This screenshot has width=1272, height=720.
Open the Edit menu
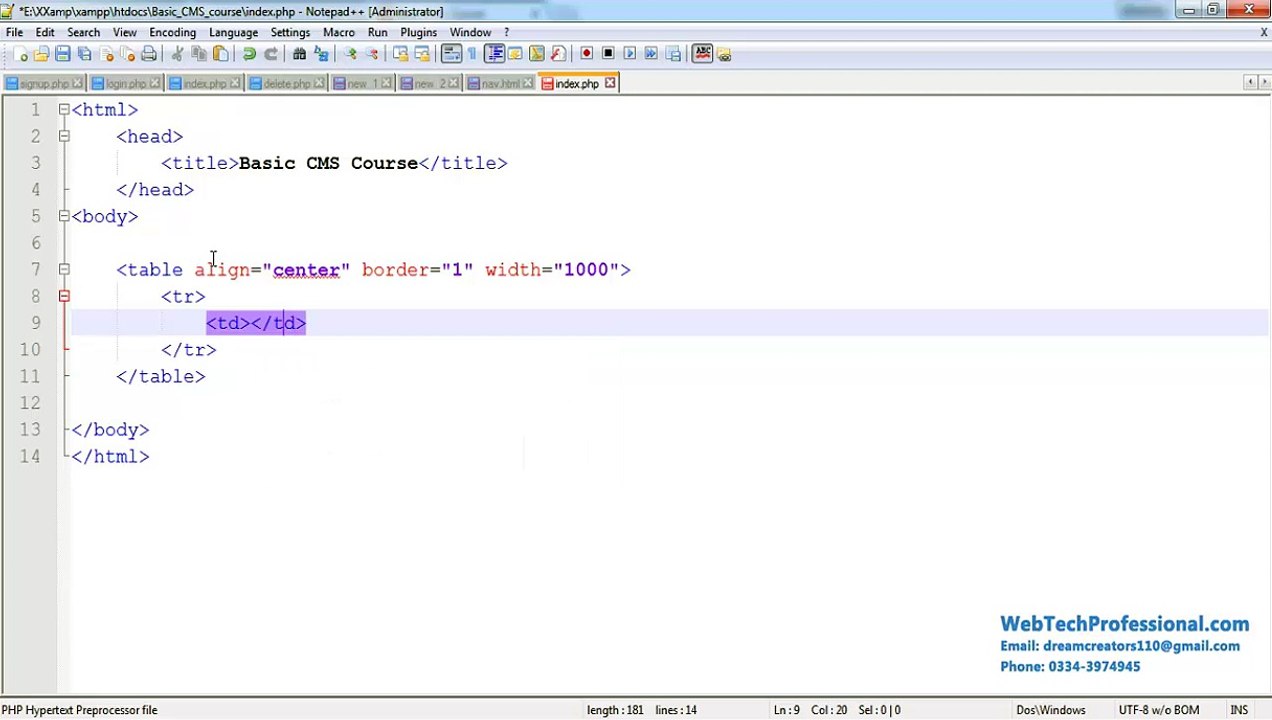tap(45, 32)
